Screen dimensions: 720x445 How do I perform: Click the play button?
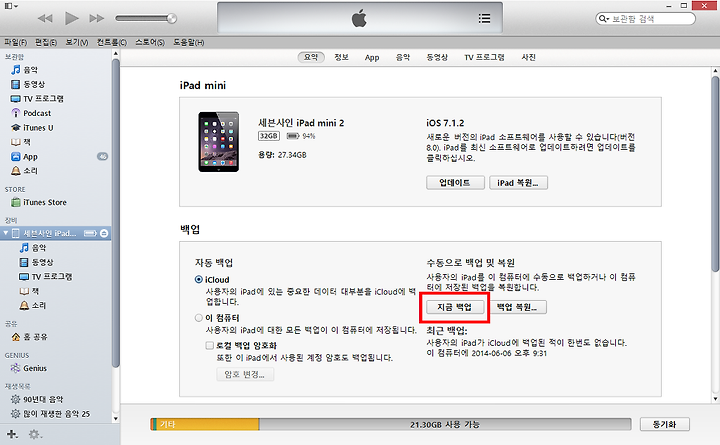71,18
